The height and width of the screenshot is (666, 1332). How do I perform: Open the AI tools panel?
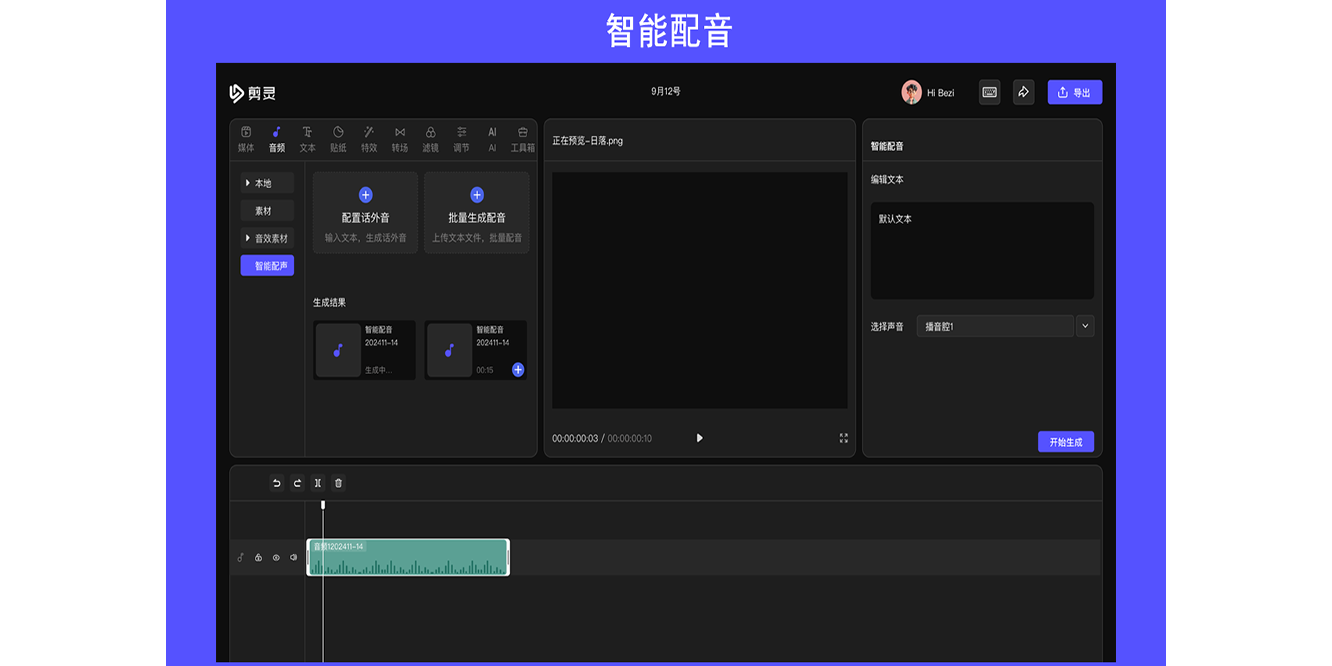492,138
